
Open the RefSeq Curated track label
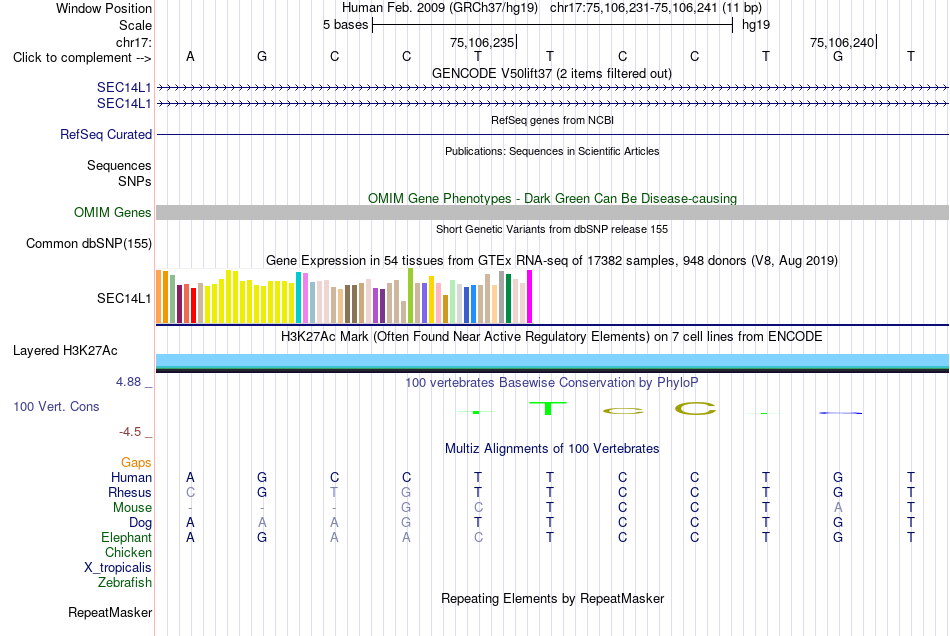pos(106,134)
